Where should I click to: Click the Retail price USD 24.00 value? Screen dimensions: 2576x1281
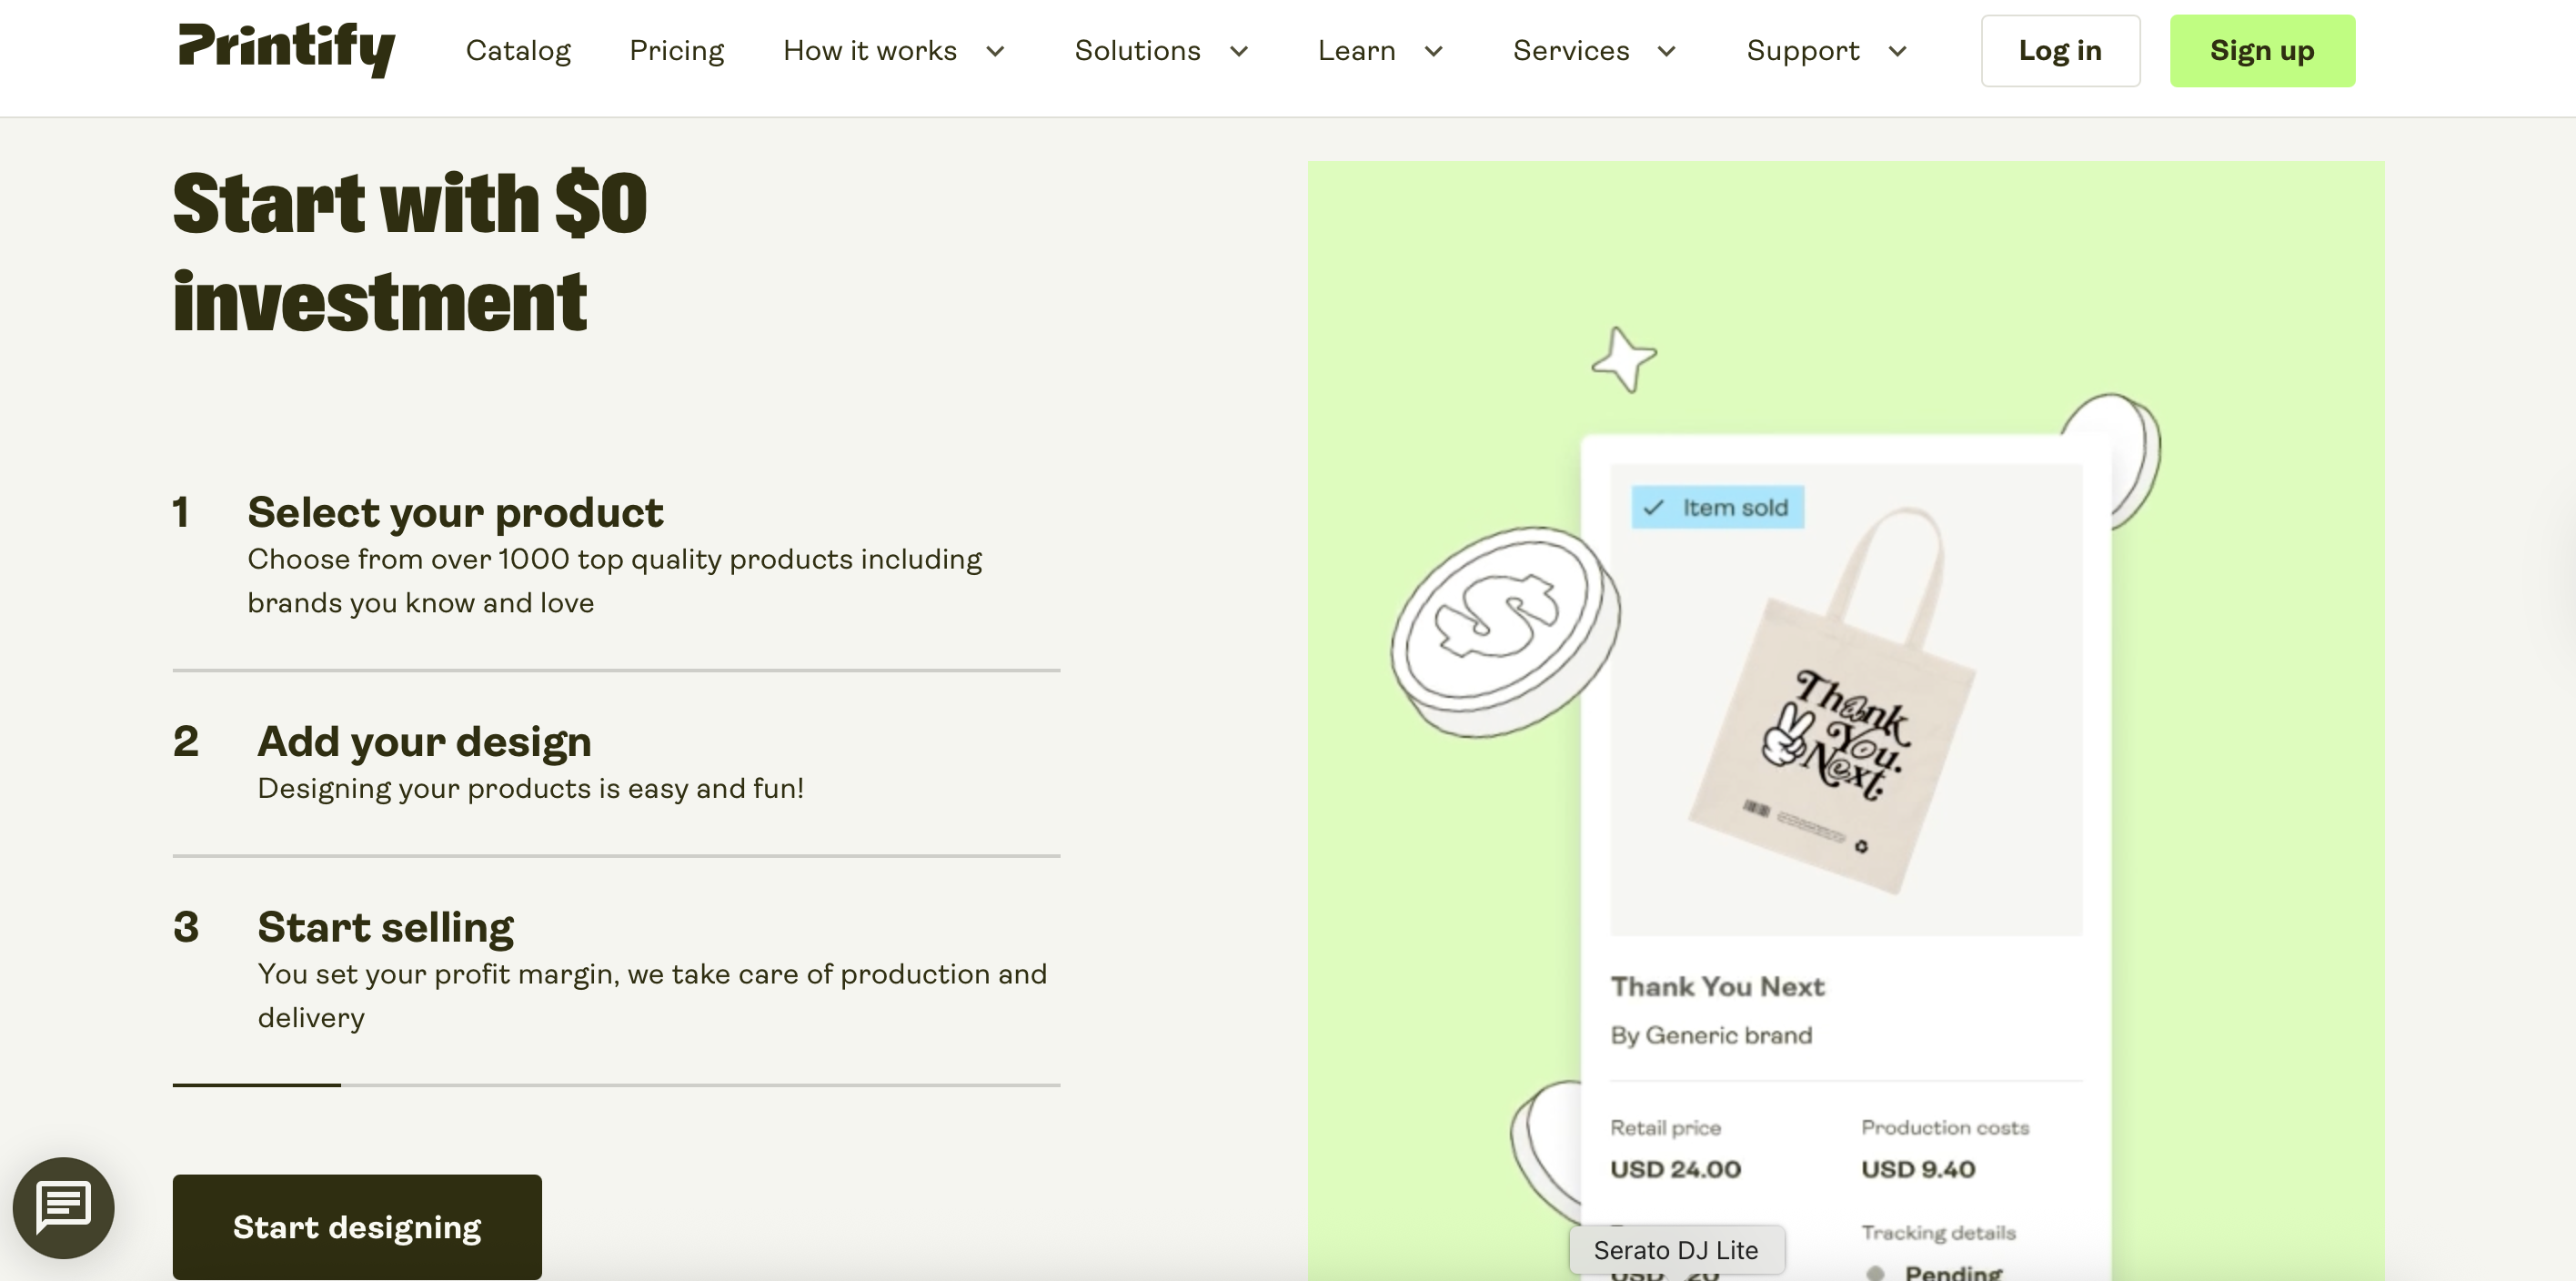point(1675,1169)
